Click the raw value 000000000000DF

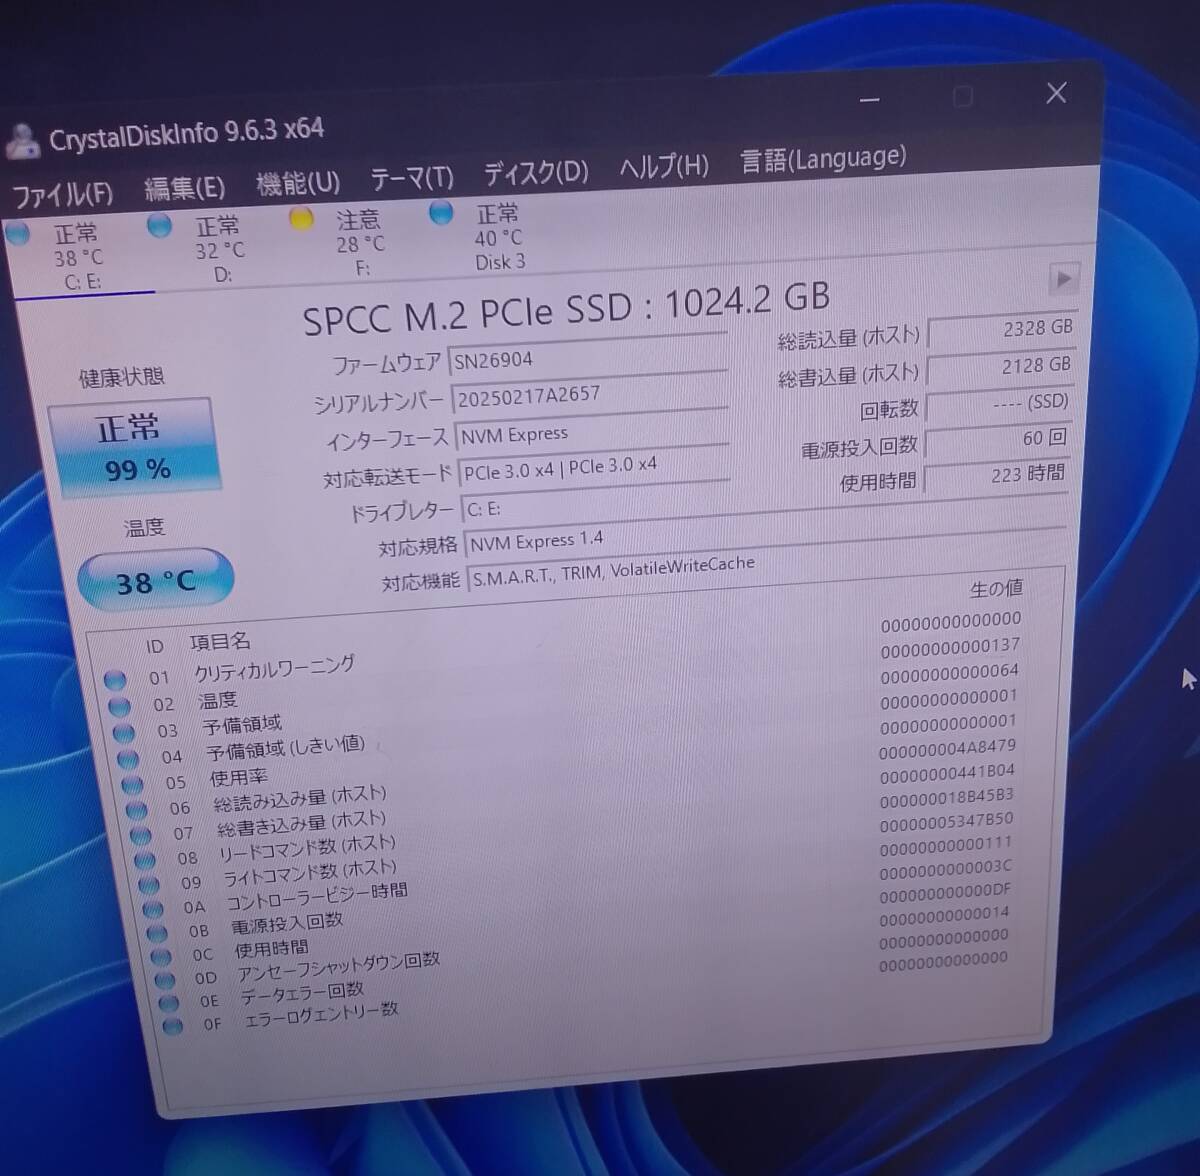pos(945,893)
